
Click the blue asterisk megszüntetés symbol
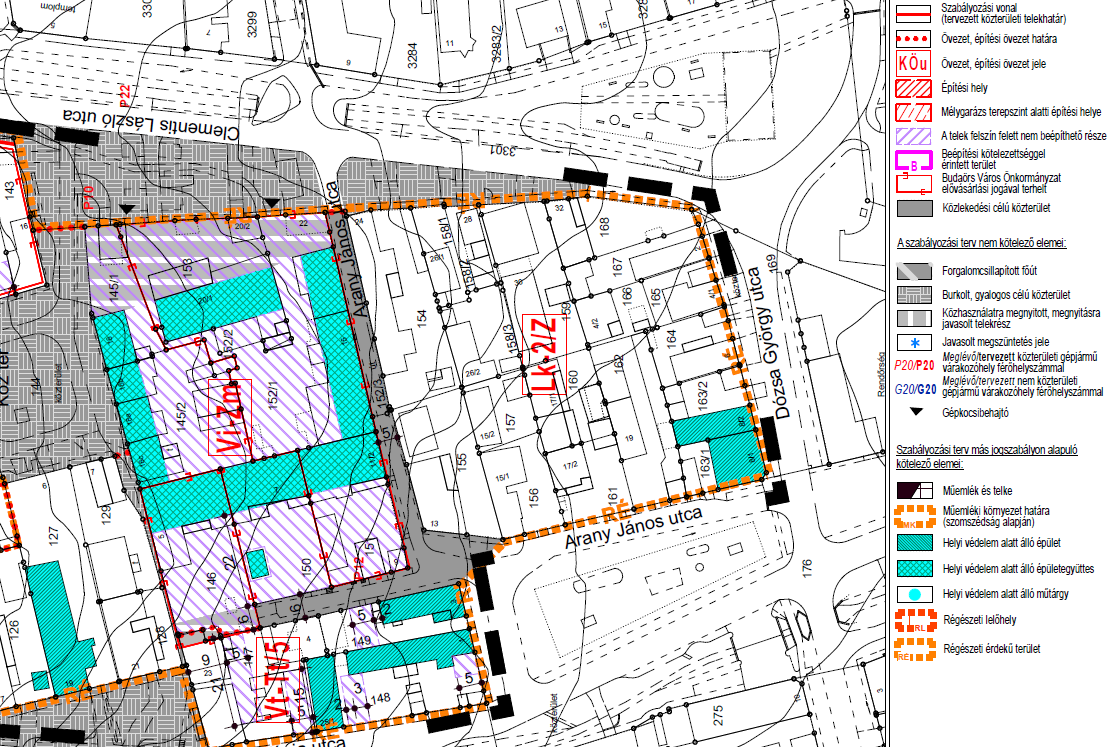click(x=913, y=343)
